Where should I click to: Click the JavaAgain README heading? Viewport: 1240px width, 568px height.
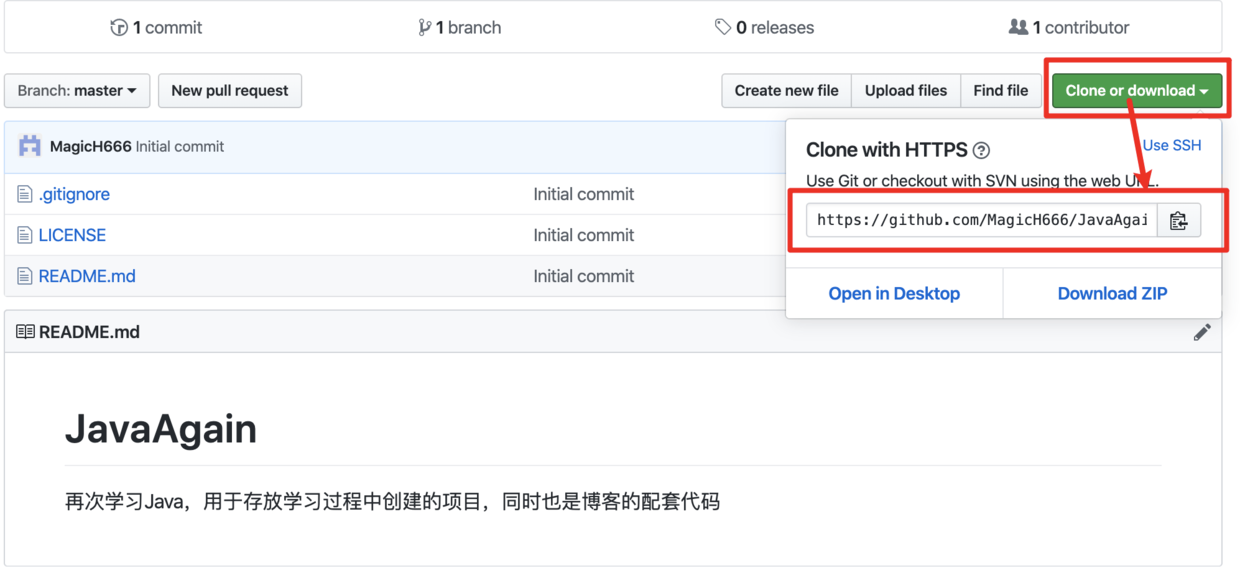pos(161,429)
